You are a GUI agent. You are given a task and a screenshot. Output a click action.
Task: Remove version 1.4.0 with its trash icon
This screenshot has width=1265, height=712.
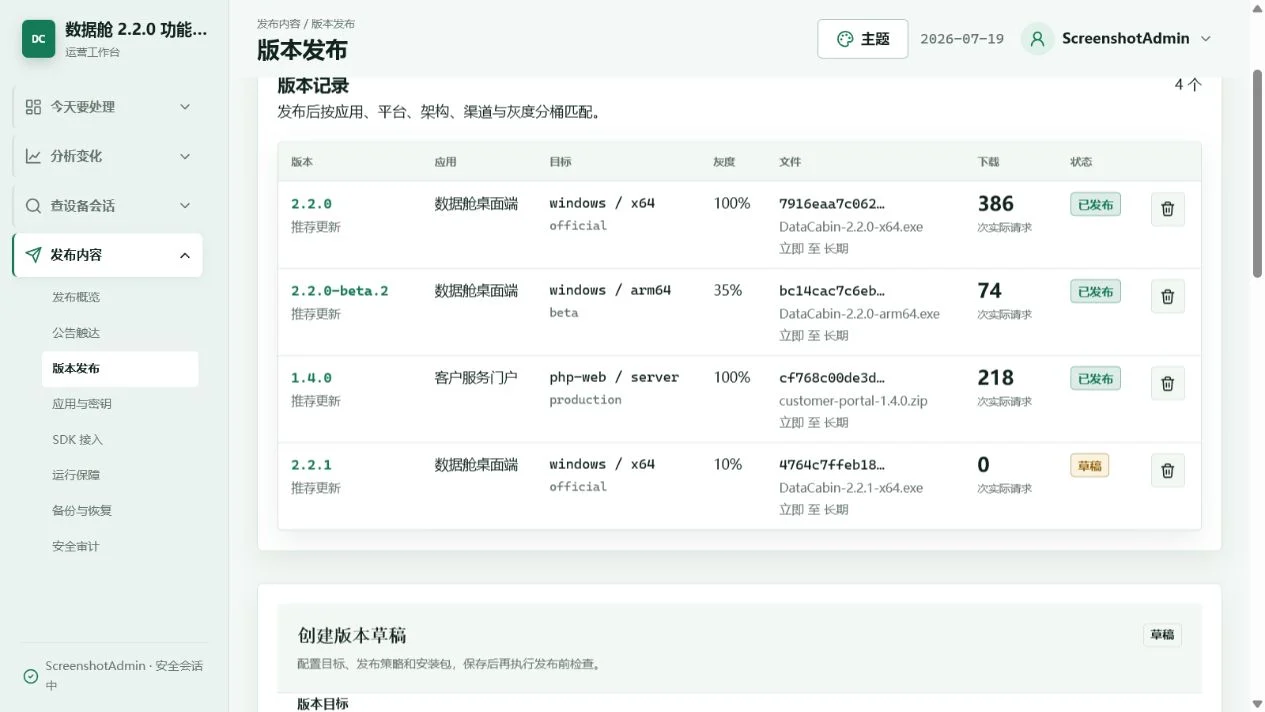pyautogui.click(x=1167, y=384)
